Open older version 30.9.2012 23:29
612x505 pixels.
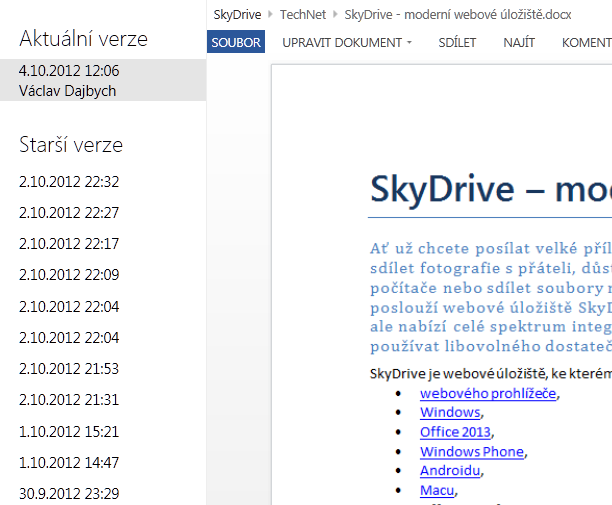[69, 494]
